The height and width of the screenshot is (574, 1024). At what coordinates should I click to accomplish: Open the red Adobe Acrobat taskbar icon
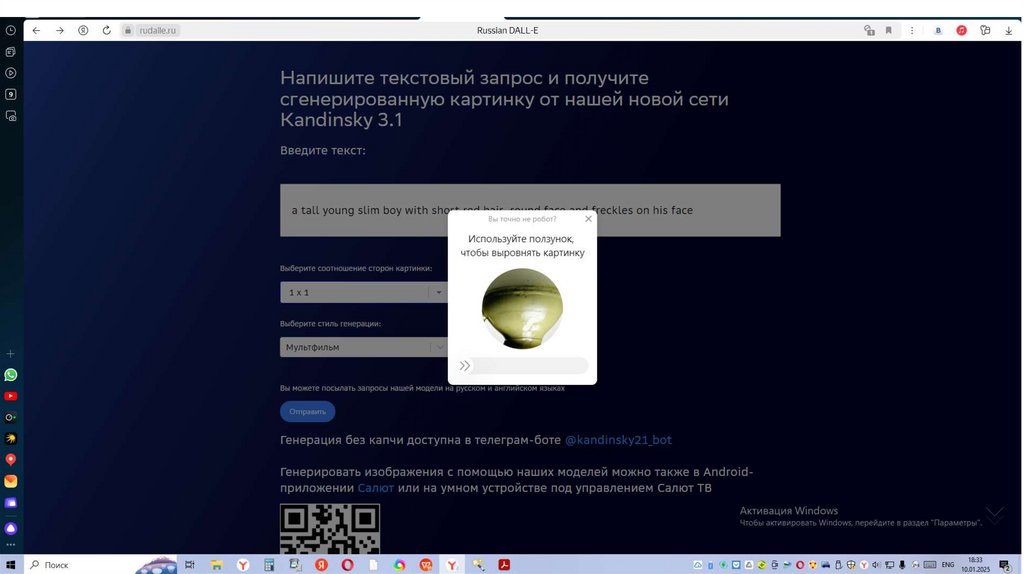[x=504, y=565]
